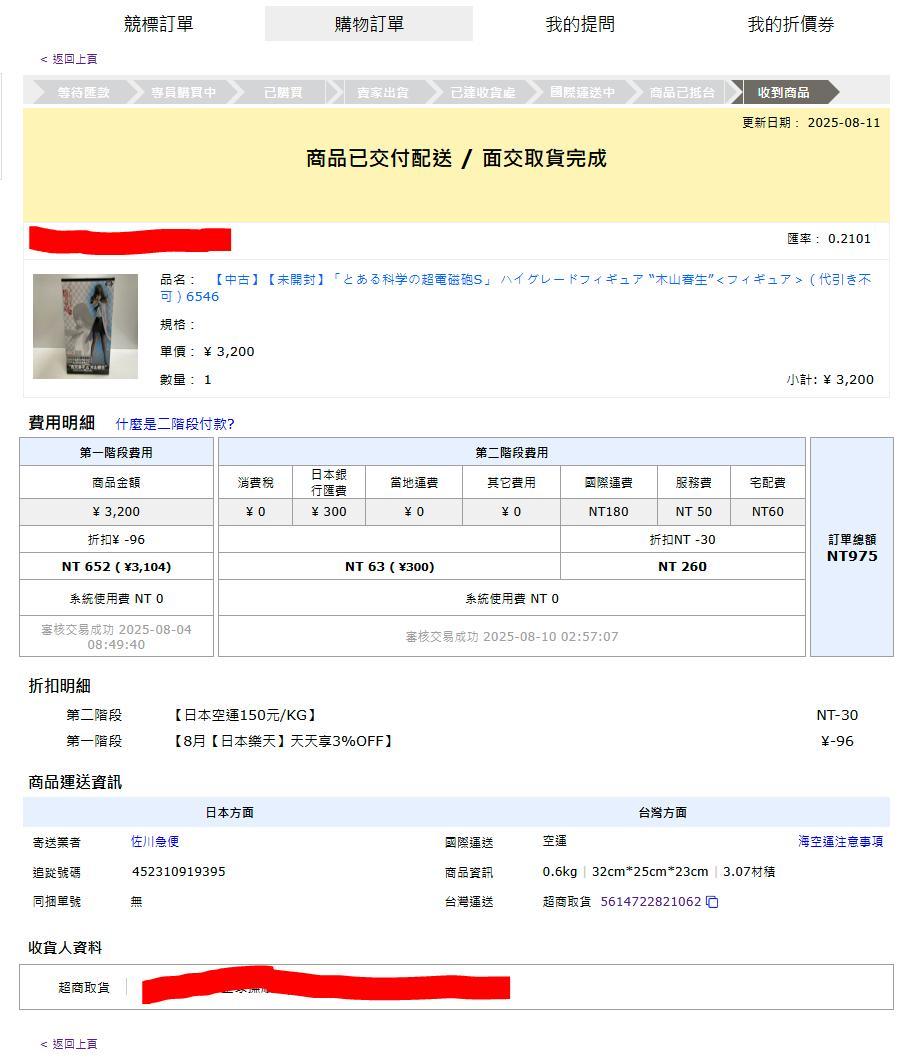This screenshot has height=1060, width=917.
Task: Select the highlighted 收到商品 progress step
Action: [783, 93]
